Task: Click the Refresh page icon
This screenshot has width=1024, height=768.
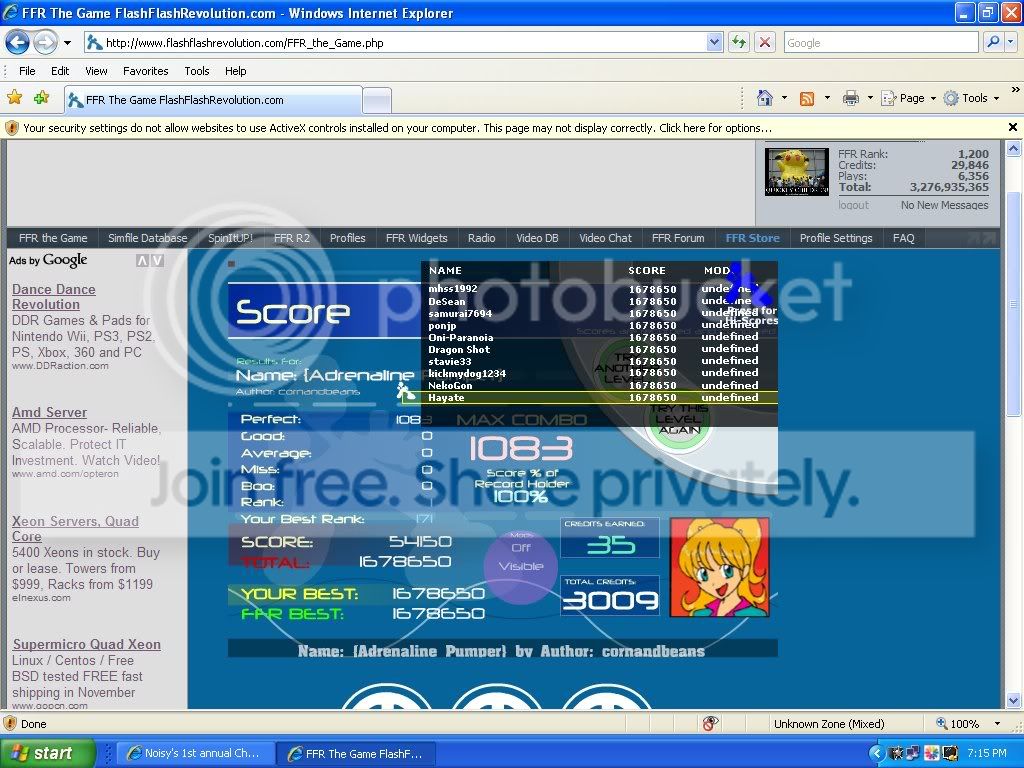Action: (739, 42)
